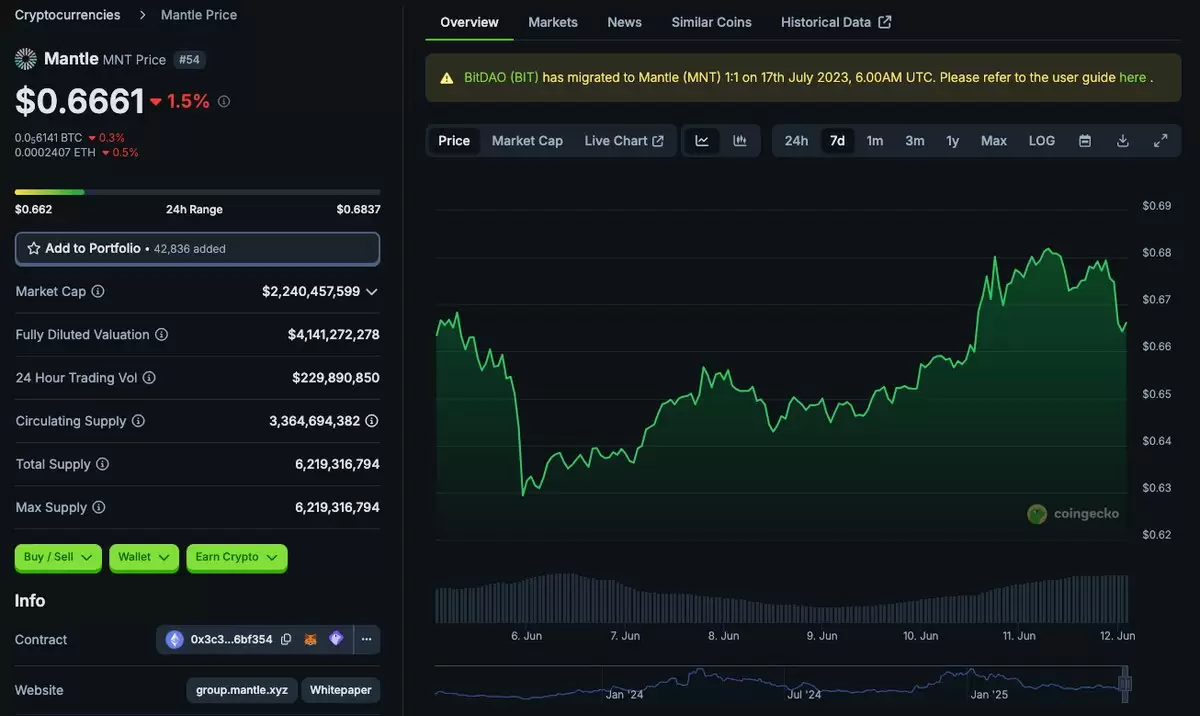Download the chart data
1200x716 pixels.
click(x=1123, y=141)
